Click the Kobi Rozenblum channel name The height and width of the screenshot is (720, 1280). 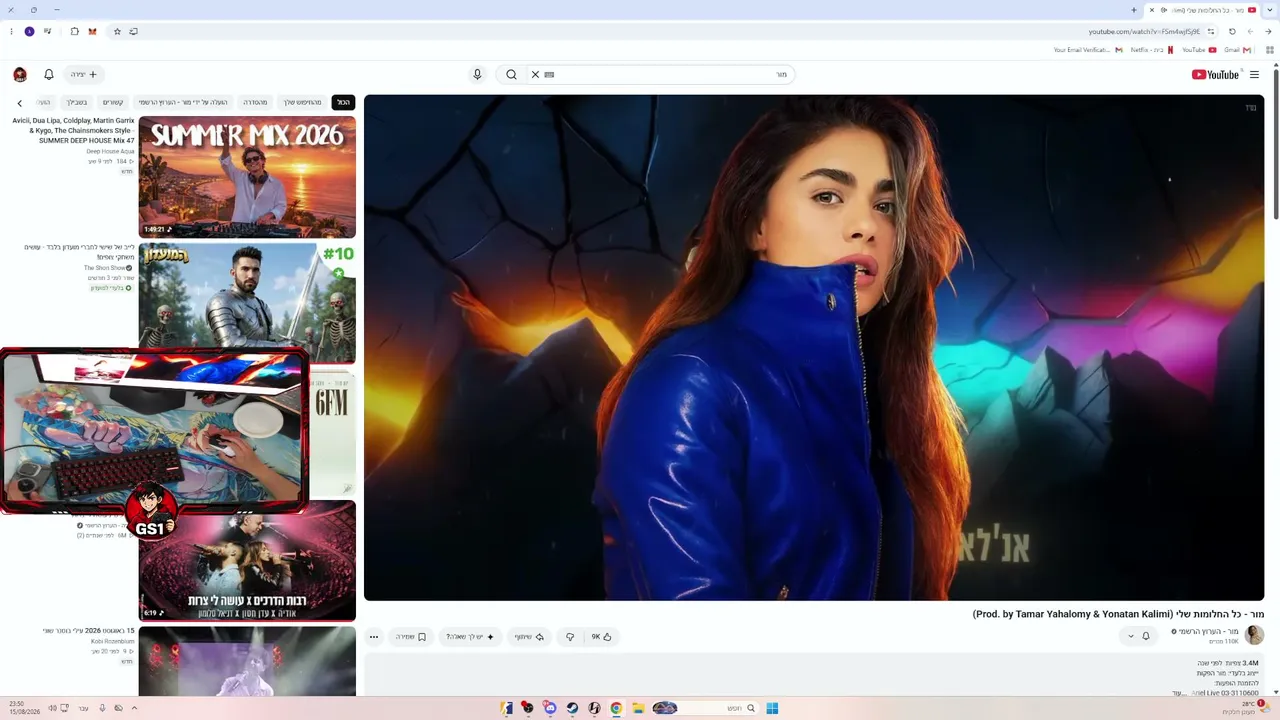pos(112,641)
